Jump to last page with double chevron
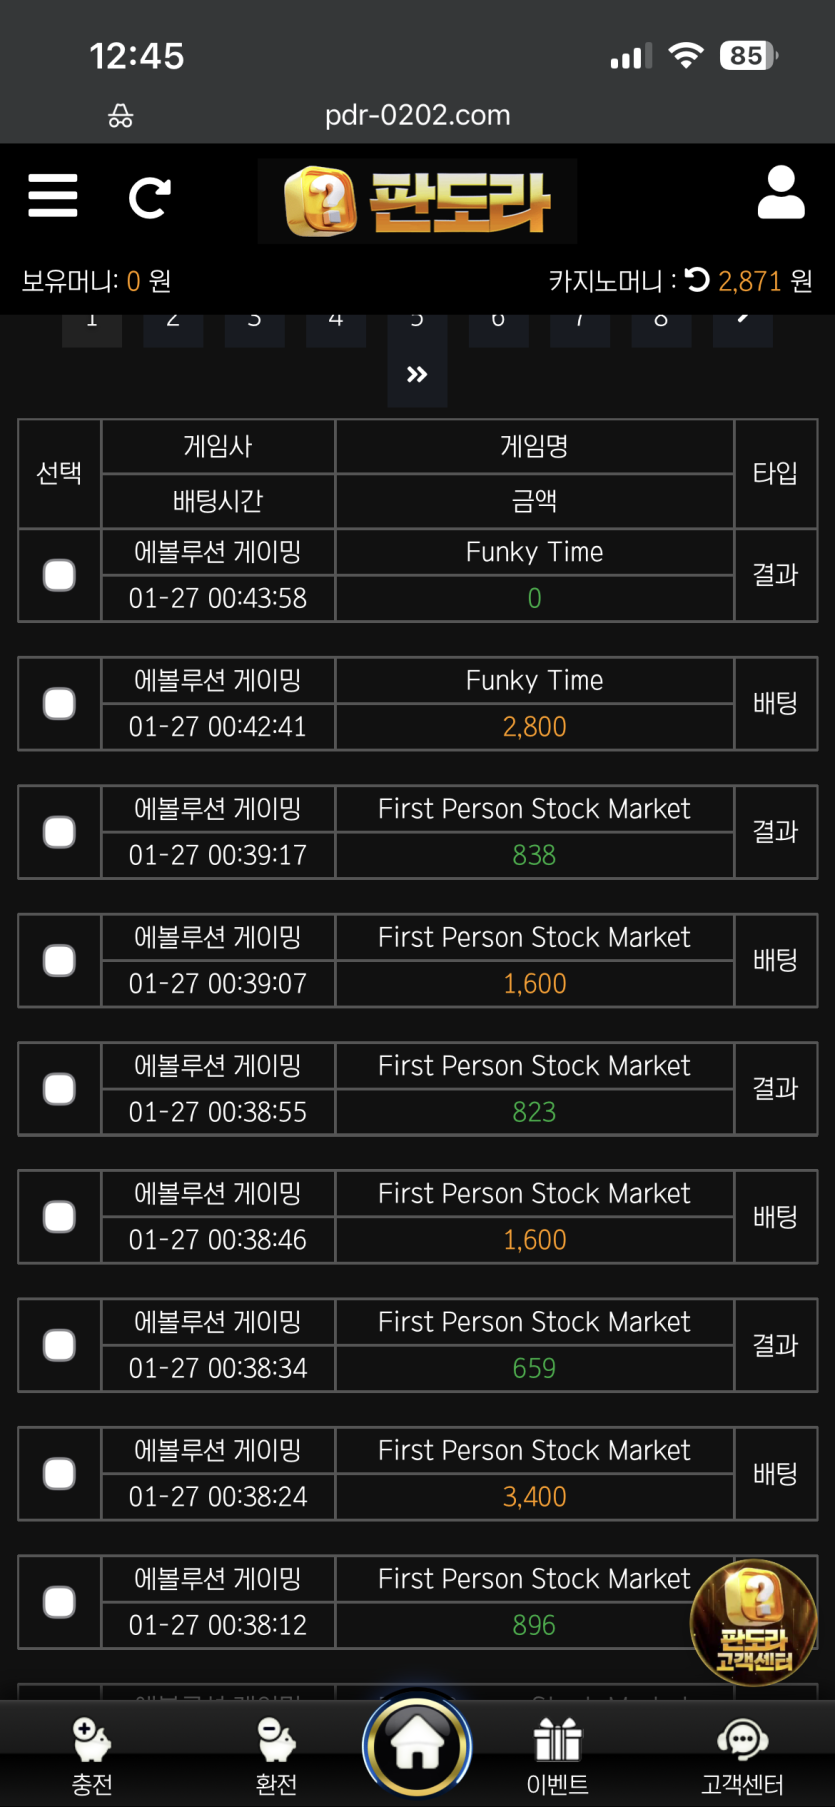This screenshot has width=835, height=1807. click(x=417, y=375)
